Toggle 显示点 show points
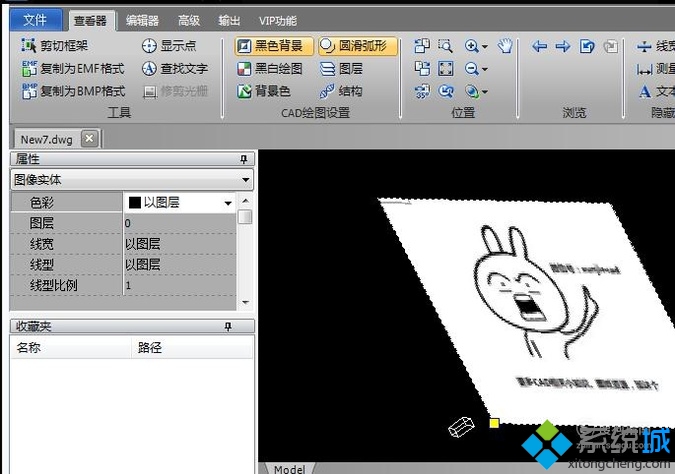This screenshot has height=474, width=675. click(169, 46)
